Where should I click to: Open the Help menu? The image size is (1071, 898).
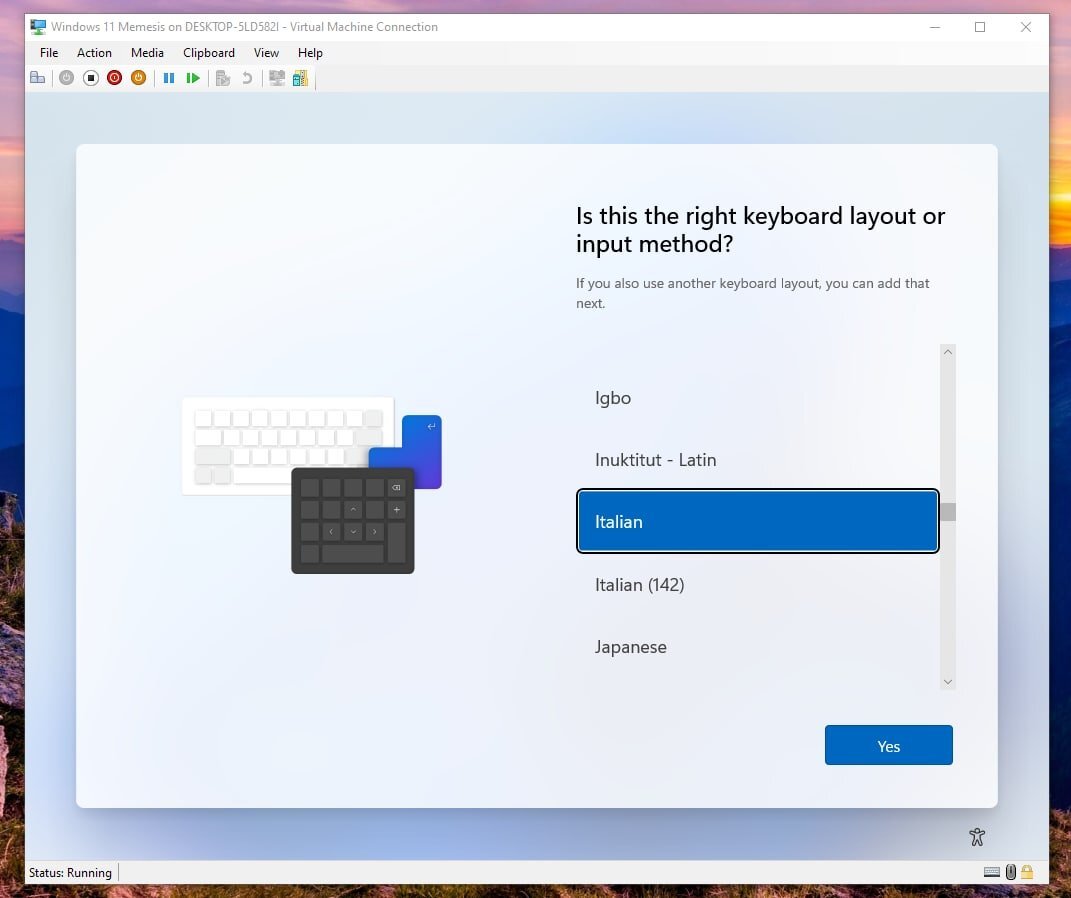pos(309,53)
